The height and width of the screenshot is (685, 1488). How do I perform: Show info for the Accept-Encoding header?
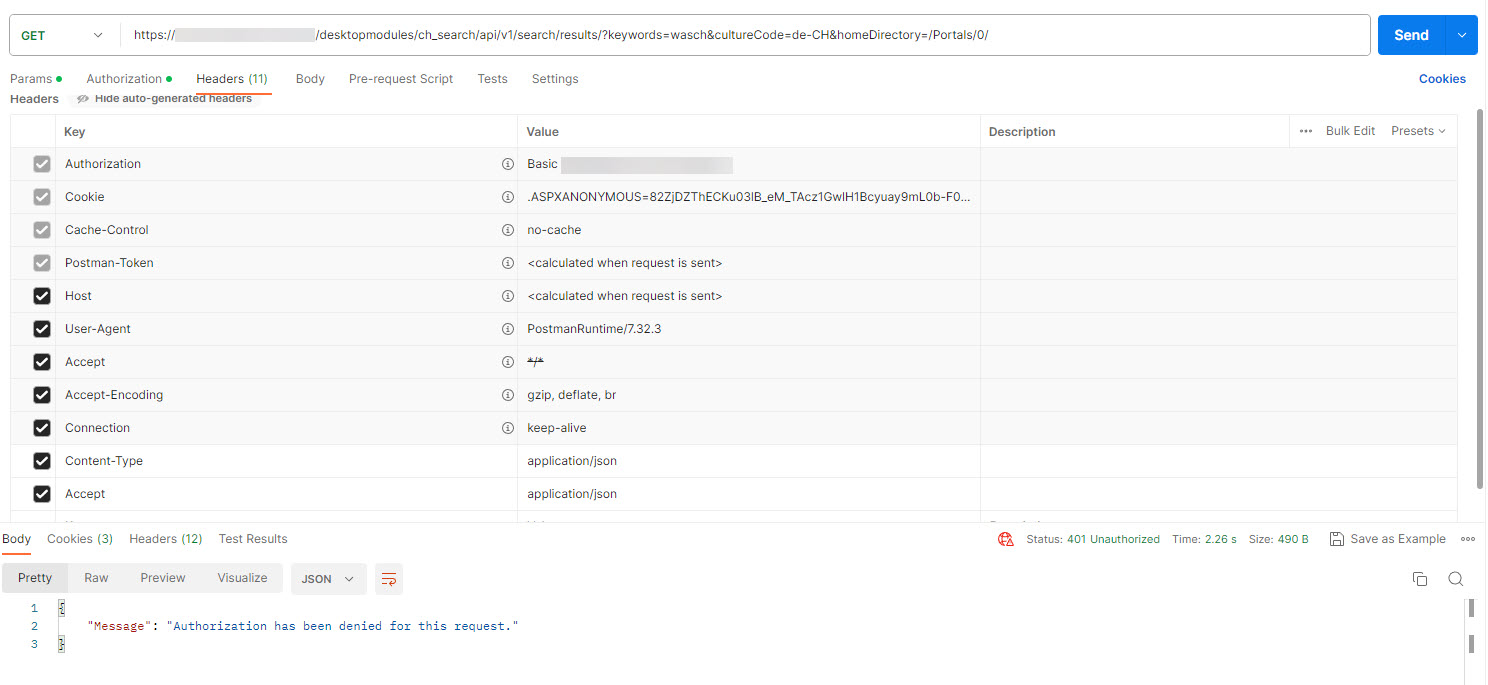click(x=507, y=395)
